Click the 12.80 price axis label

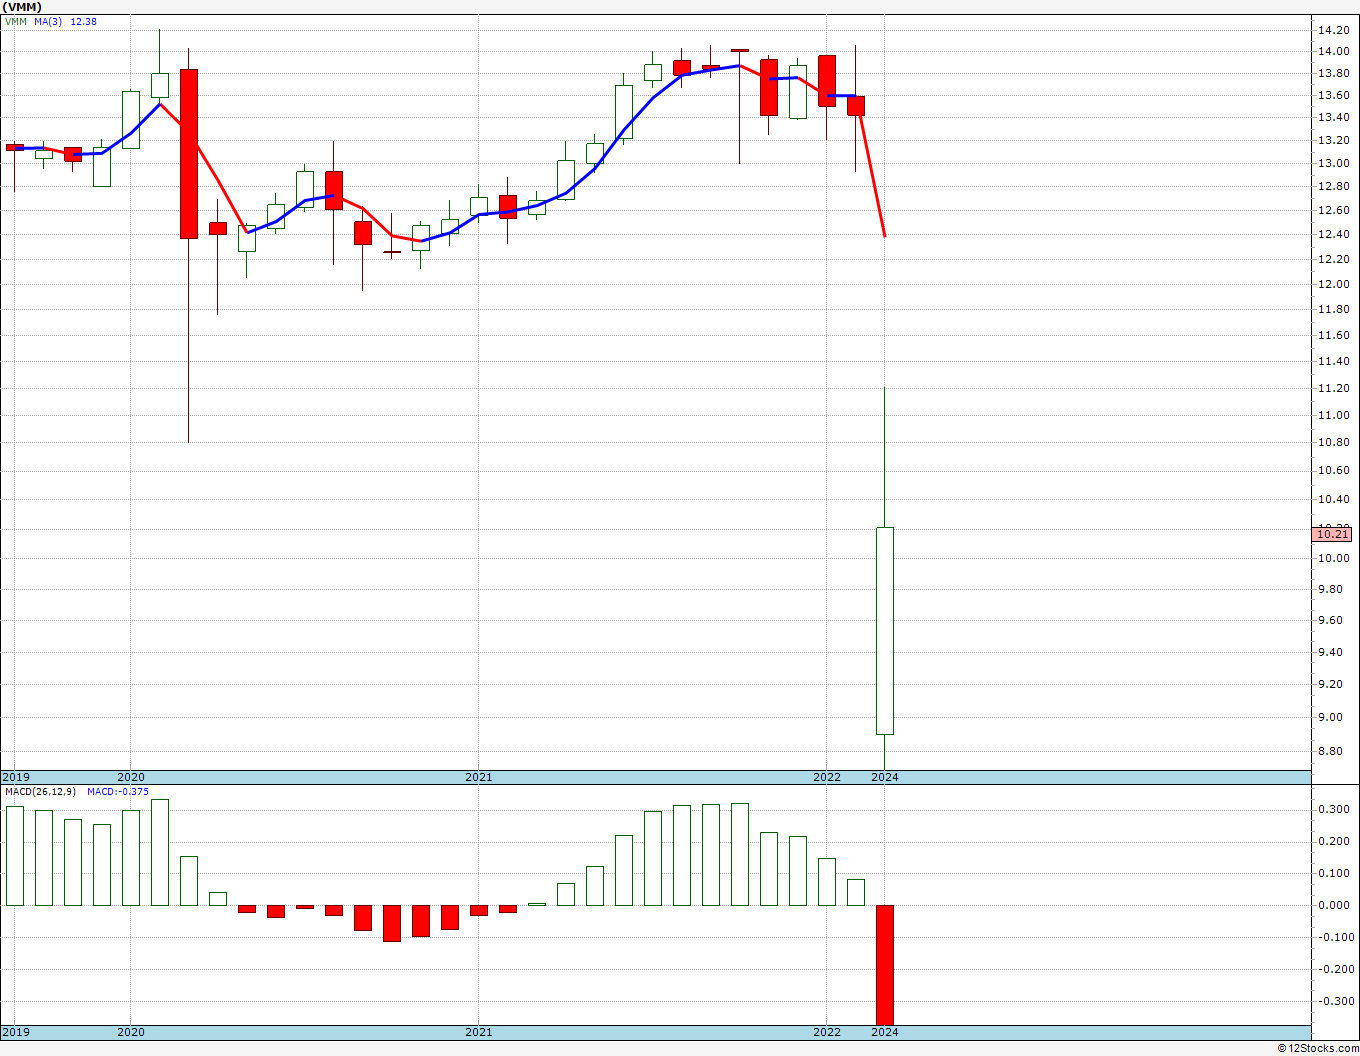point(1333,187)
